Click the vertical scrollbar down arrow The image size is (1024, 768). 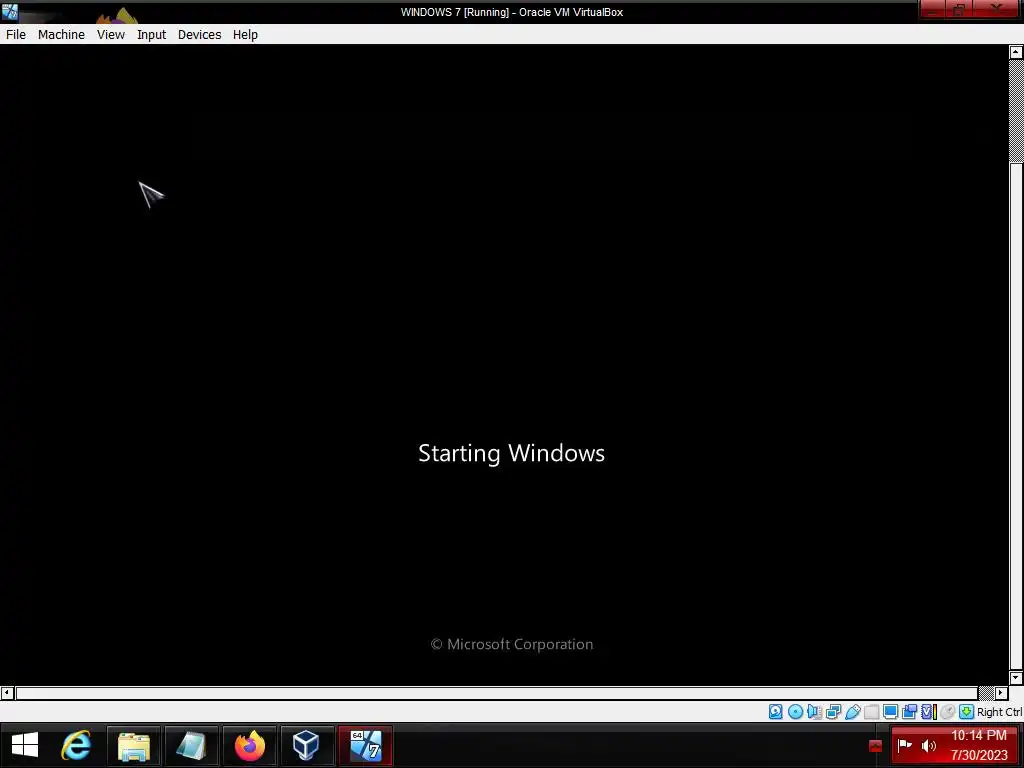point(1016,678)
